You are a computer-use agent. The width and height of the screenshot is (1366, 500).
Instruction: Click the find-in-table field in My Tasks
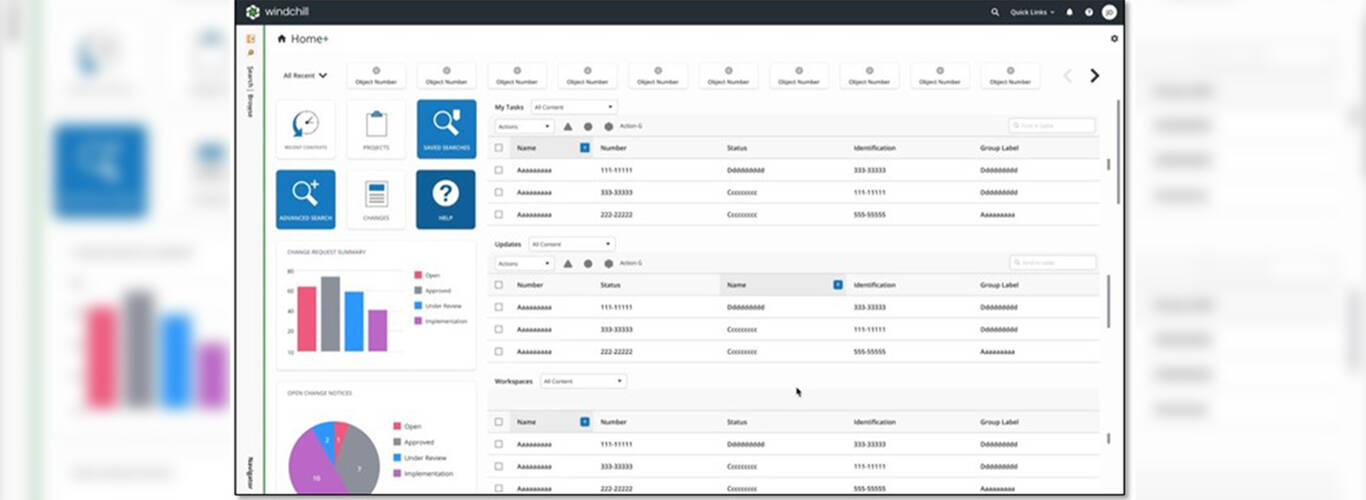coord(1052,126)
